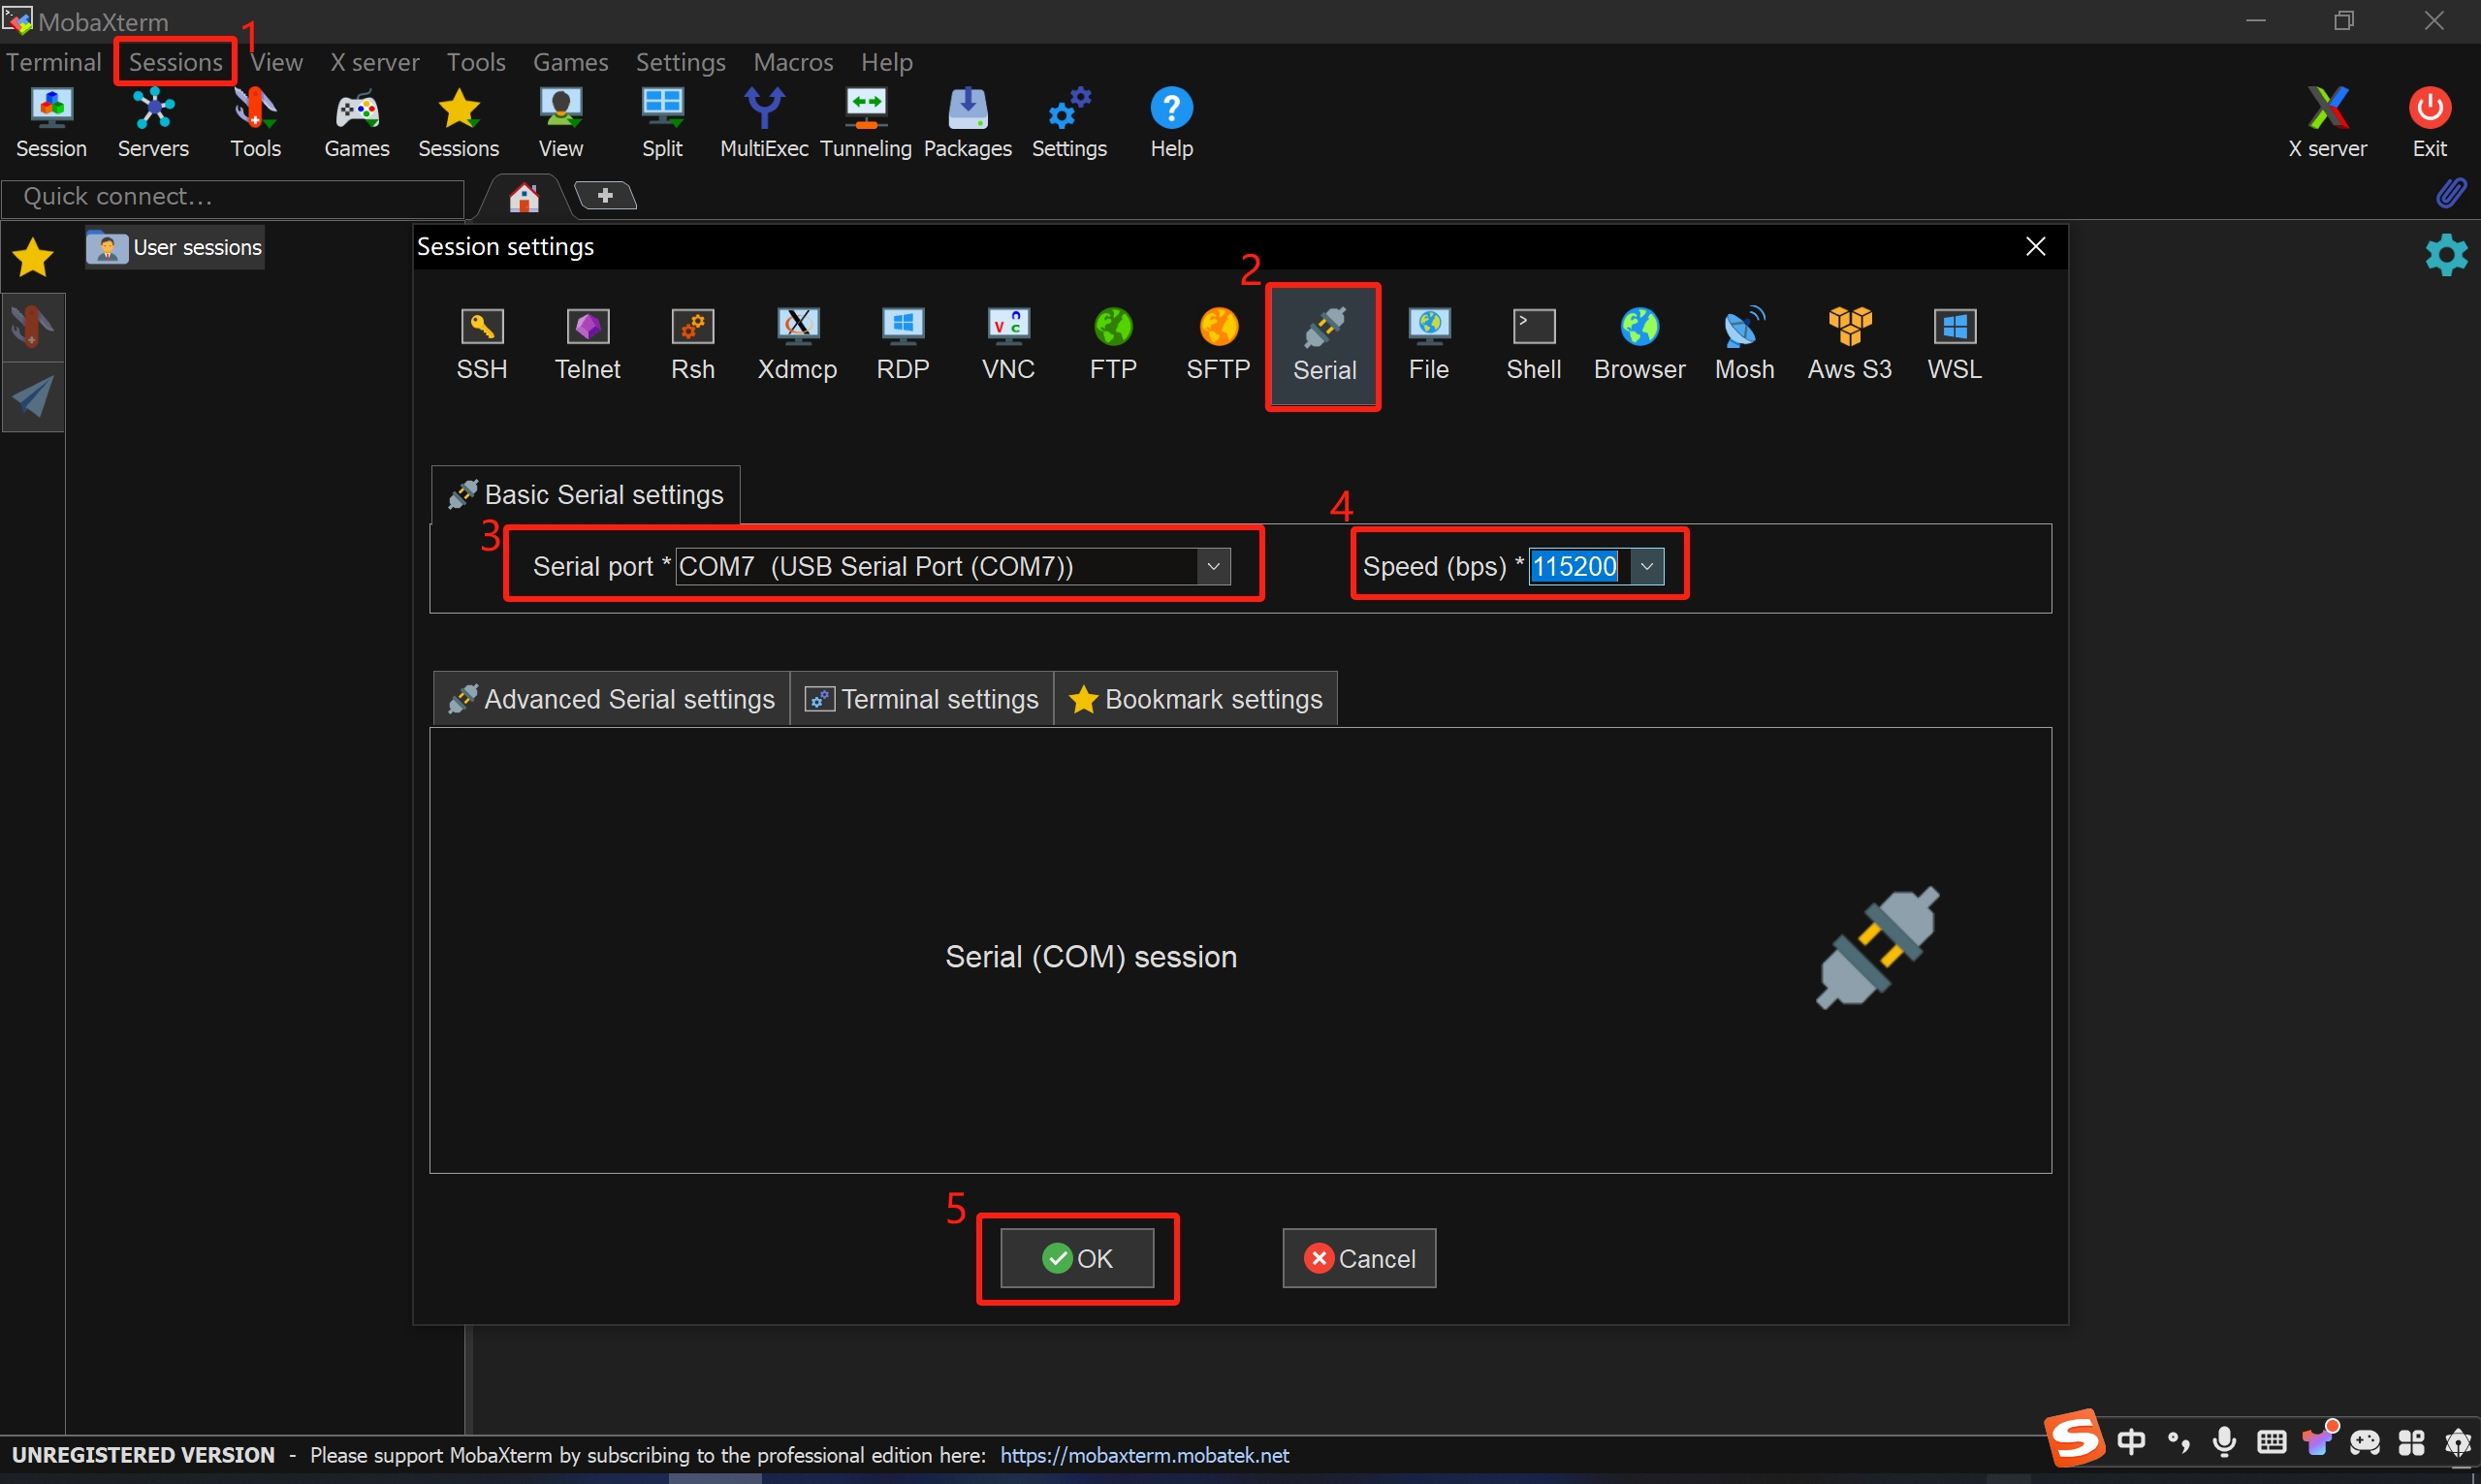Open the View toolbar icon
Image resolution: width=2481 pixels, height=1484 pixels.
(561, 123)
